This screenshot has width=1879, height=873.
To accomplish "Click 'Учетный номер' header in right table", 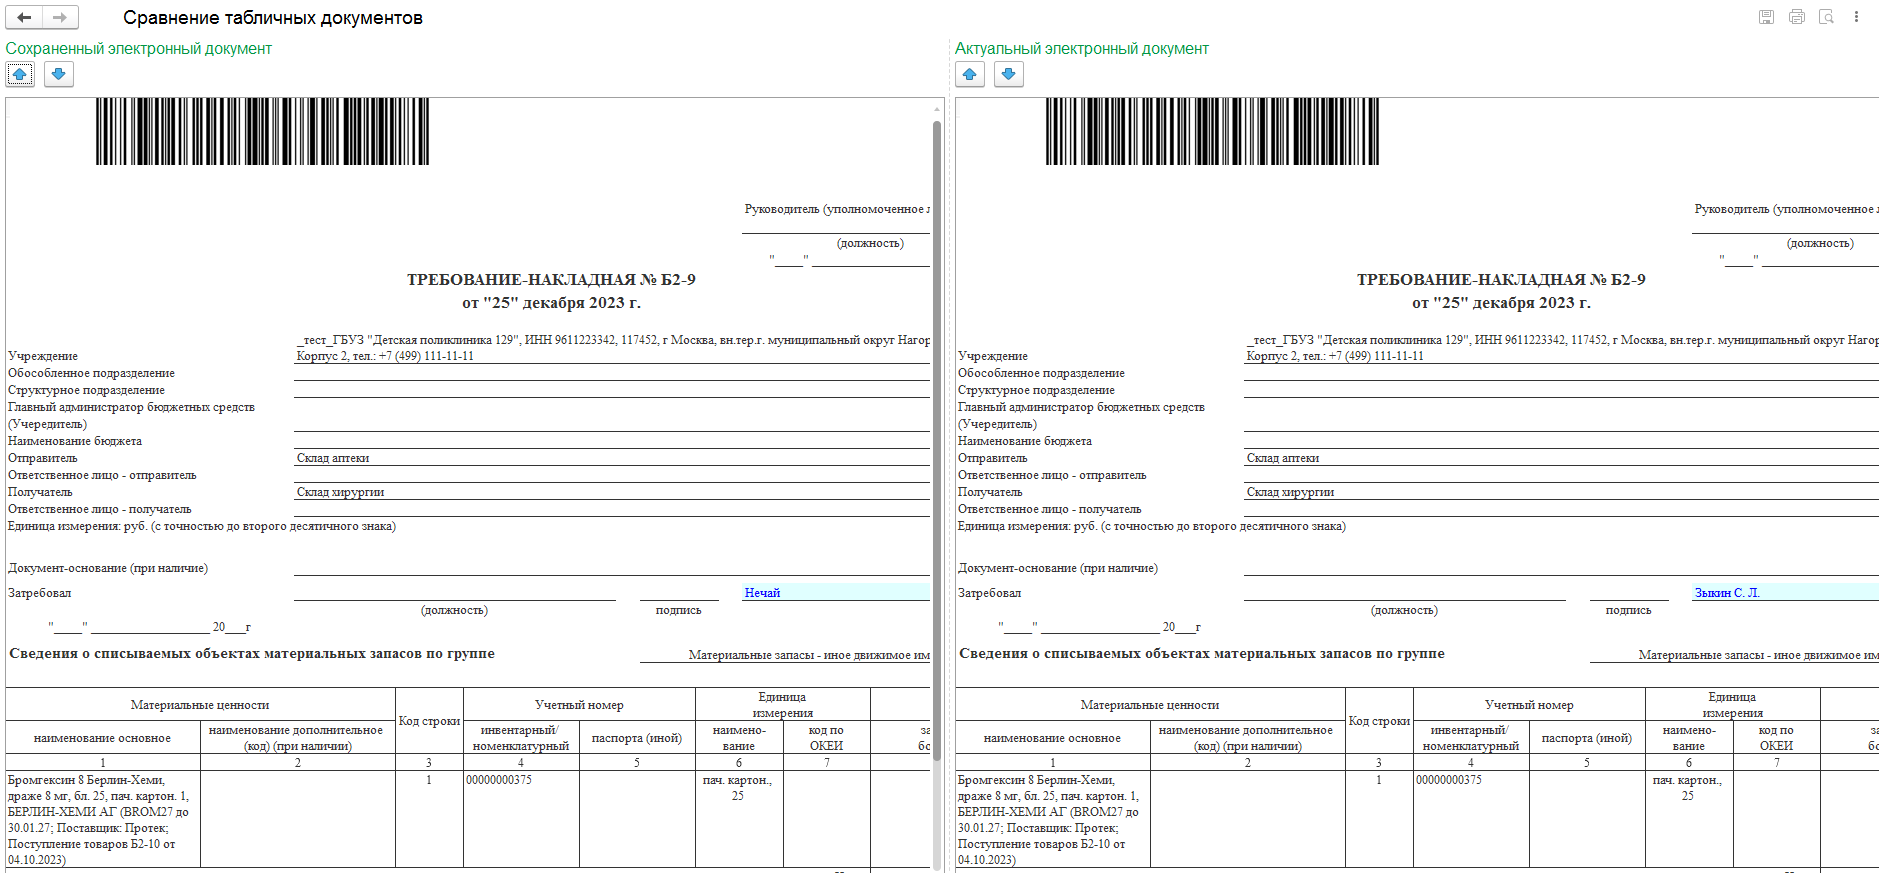I will coord(1529,705).
